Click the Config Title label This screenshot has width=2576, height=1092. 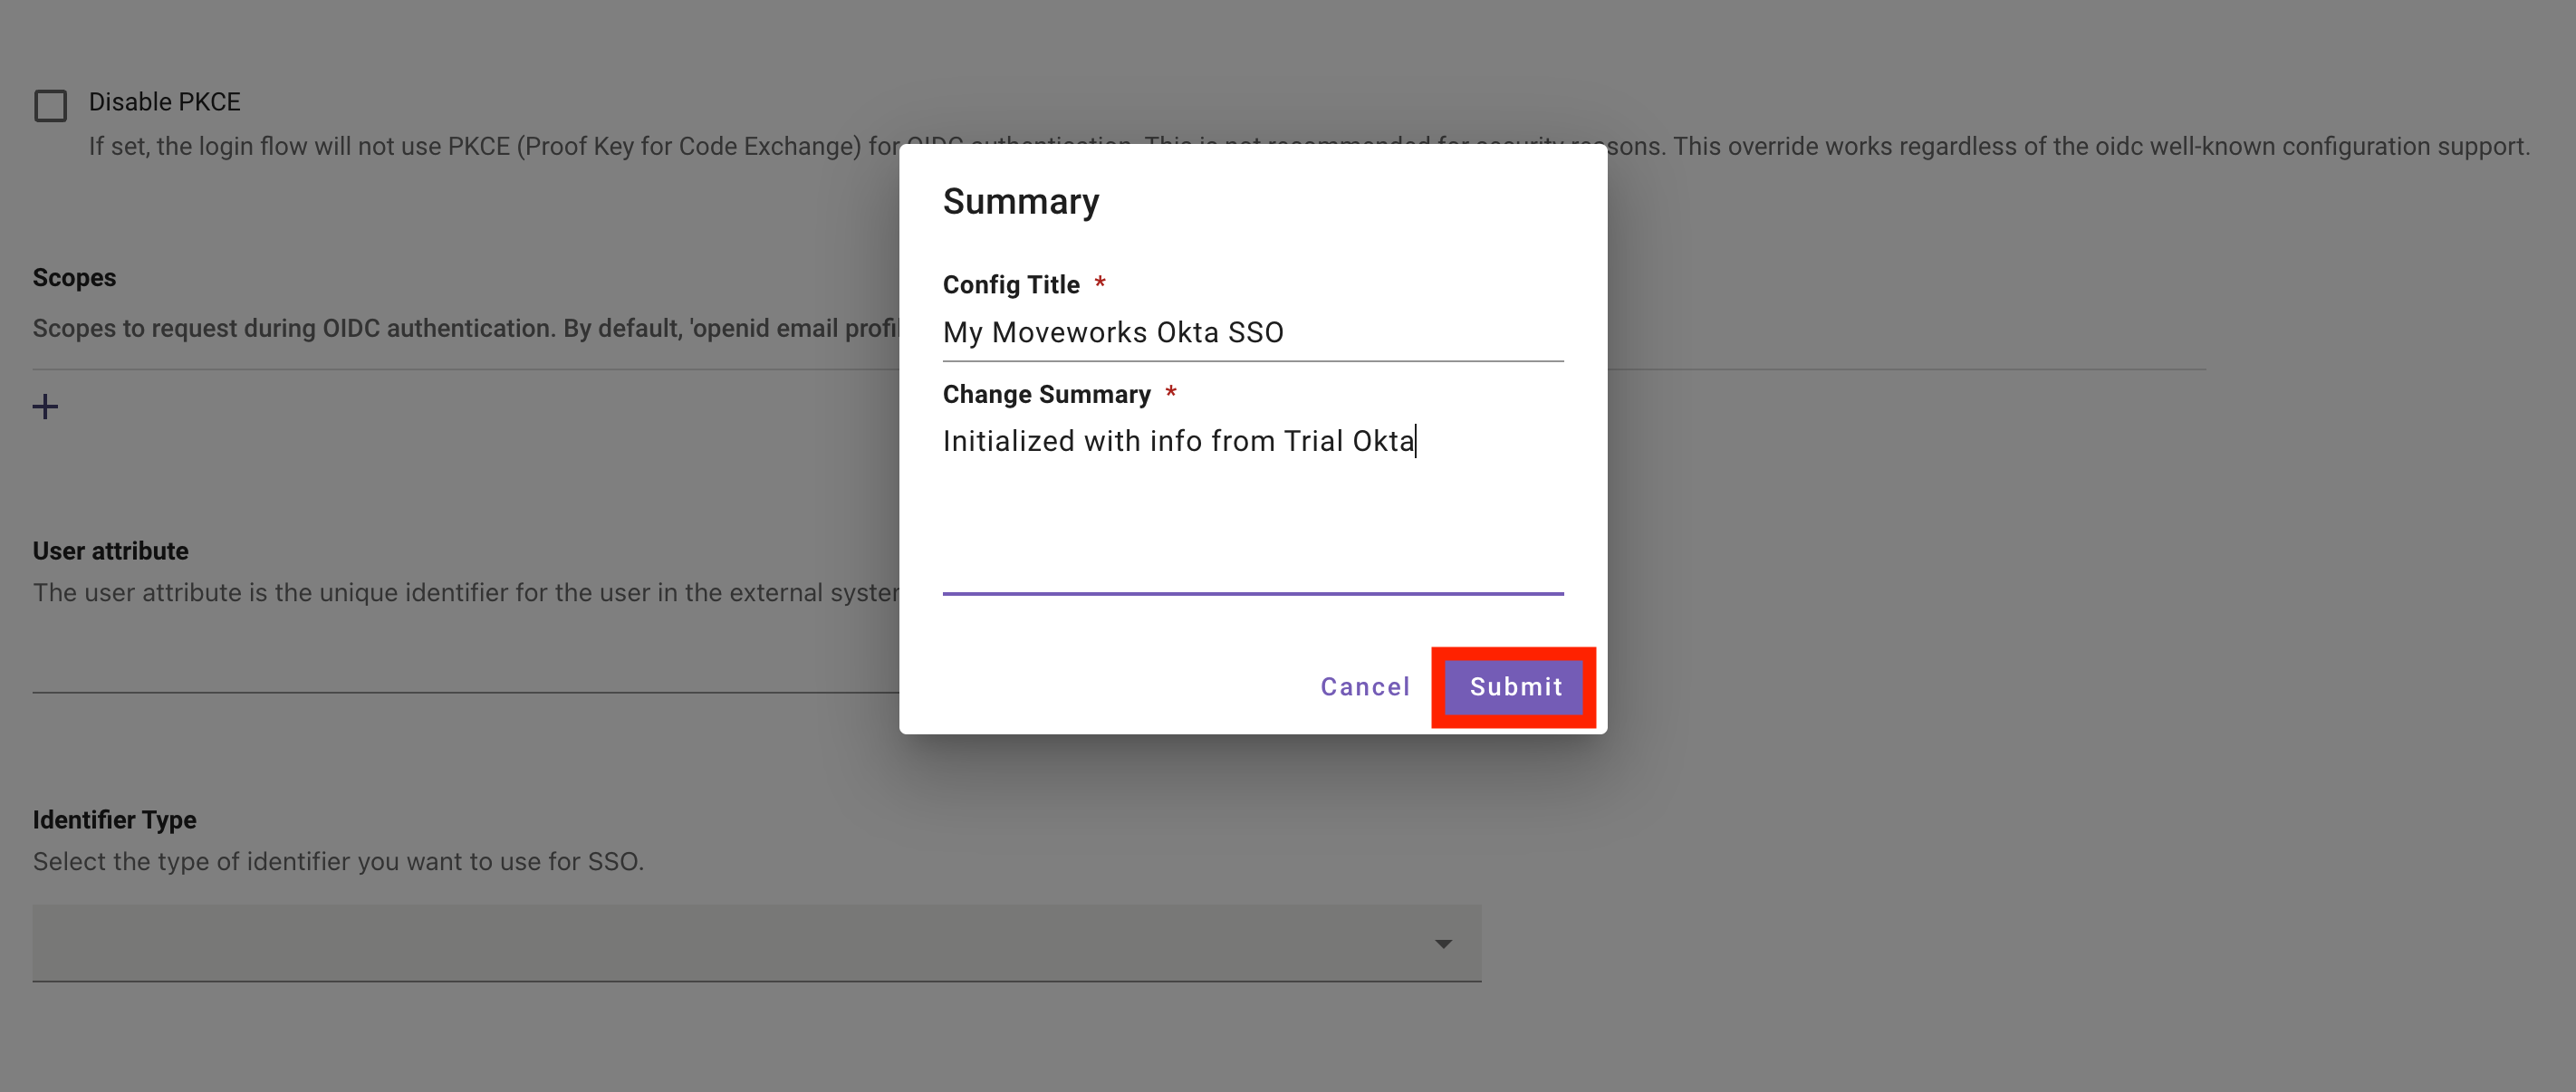coord(1010,285)
